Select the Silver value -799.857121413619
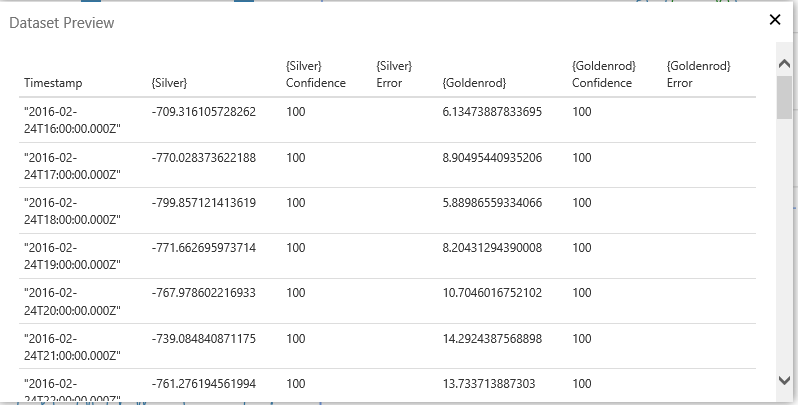 point(204,203)
